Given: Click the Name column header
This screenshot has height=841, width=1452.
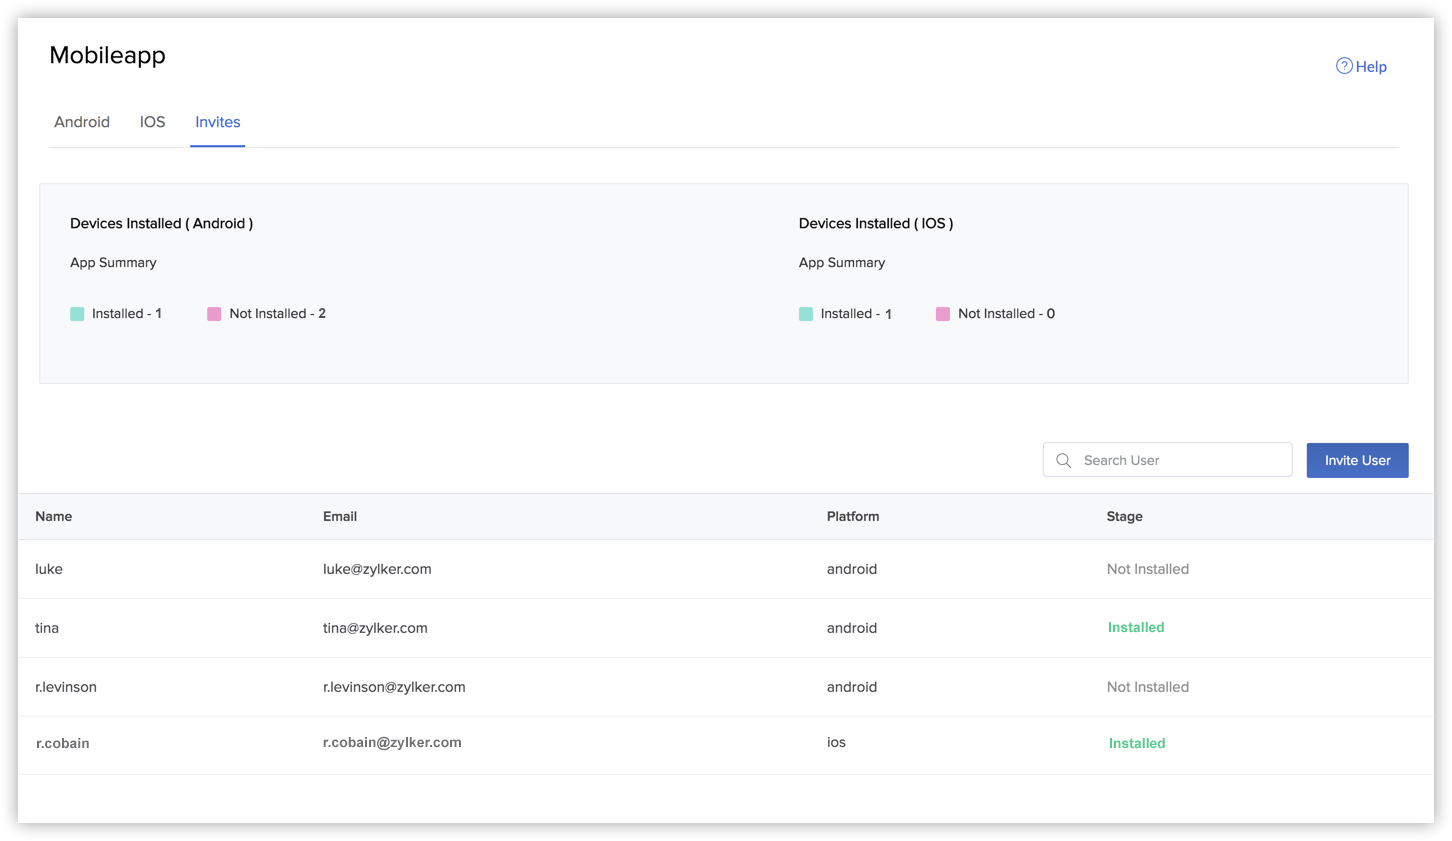Looking at the screenshot, I should [54, 517].
